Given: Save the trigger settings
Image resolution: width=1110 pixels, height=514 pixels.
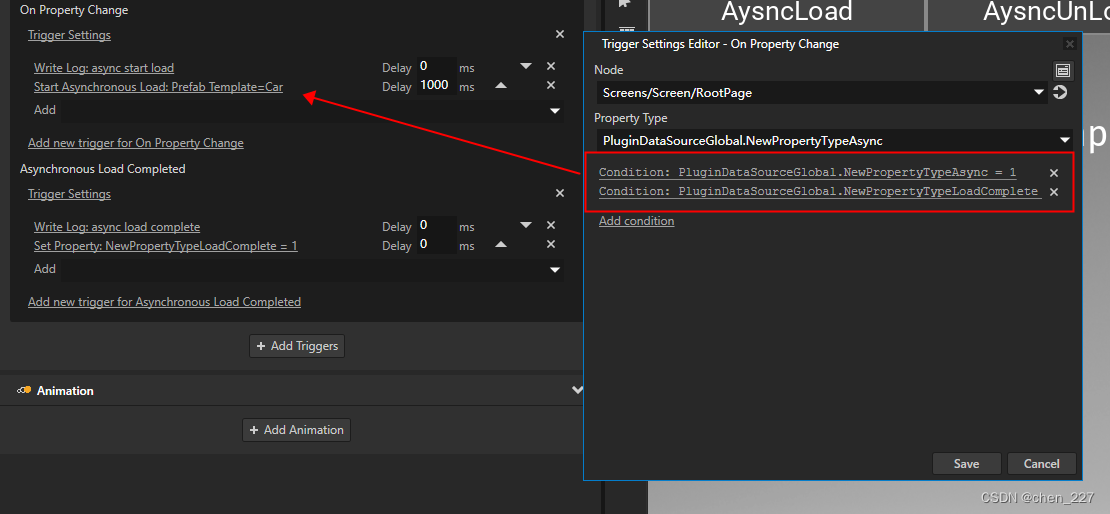Looking at the screenshot, I should (x=966, y=464).
